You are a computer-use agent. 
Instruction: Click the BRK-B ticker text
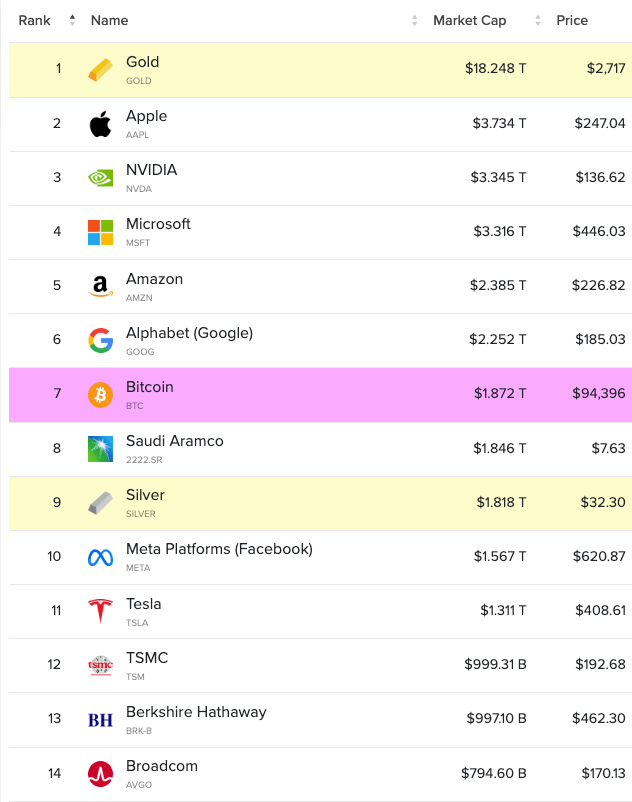[x=139, y=731]
